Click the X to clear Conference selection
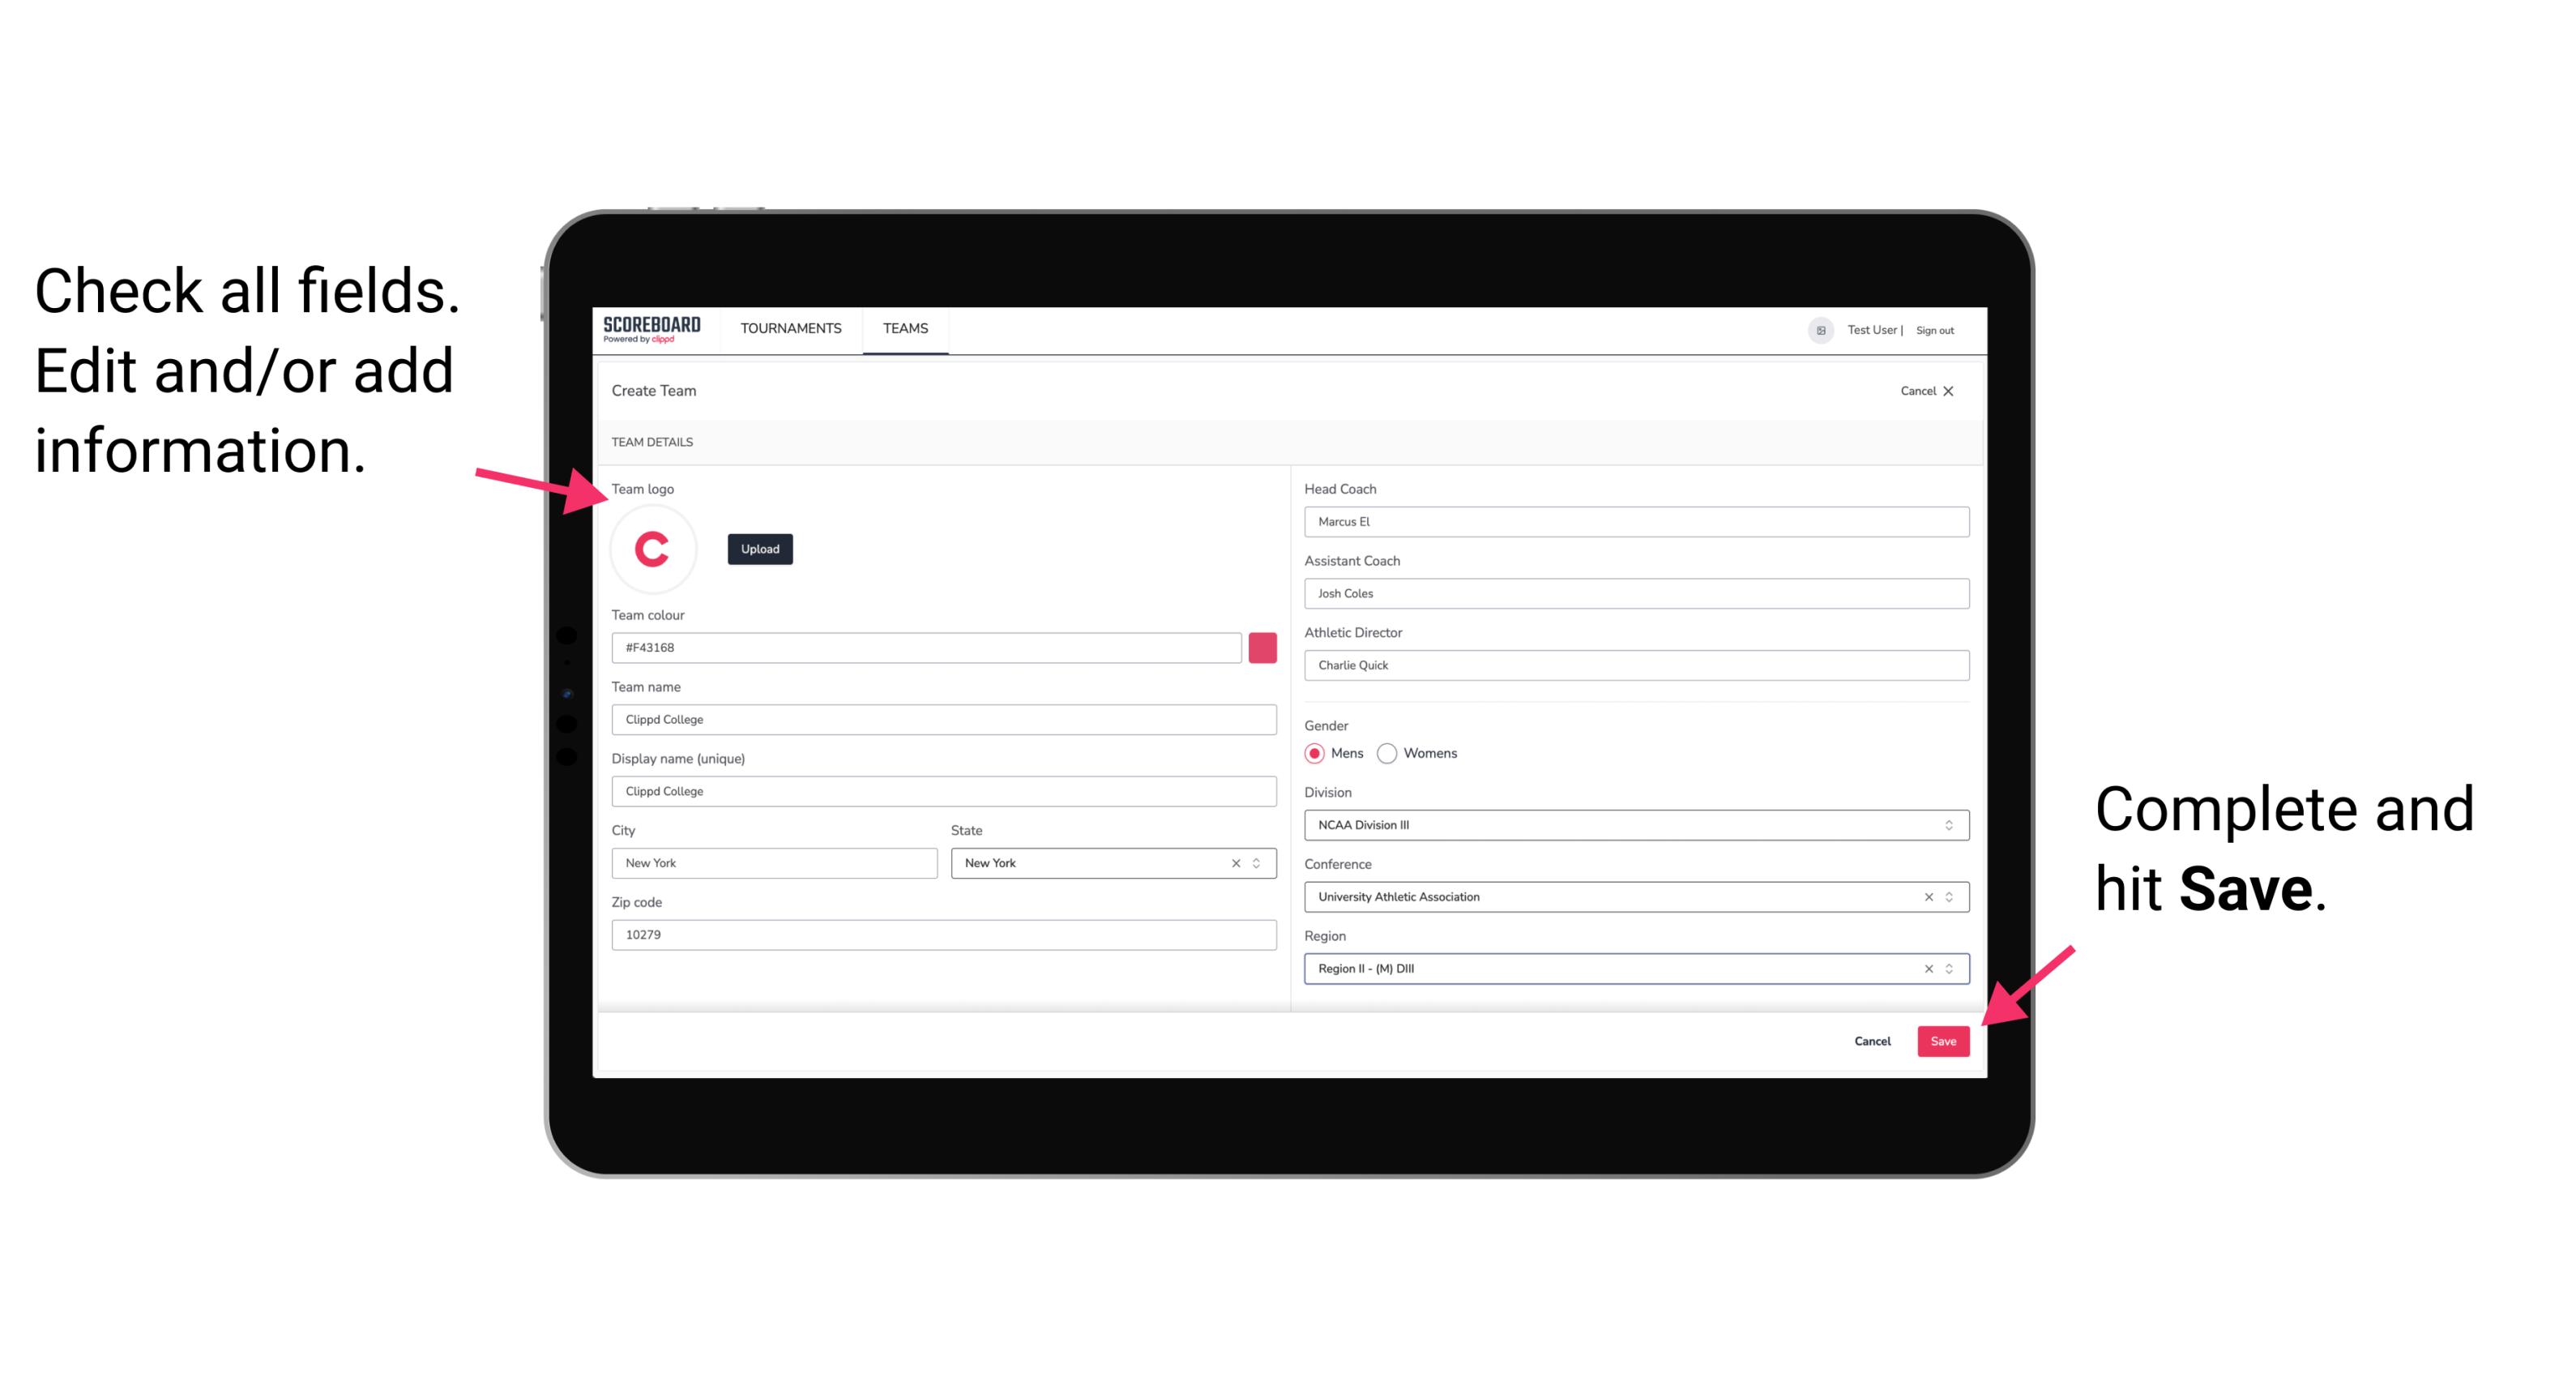Image resolution: width=2576 pixels, height=1386 pixels. 1925,896
